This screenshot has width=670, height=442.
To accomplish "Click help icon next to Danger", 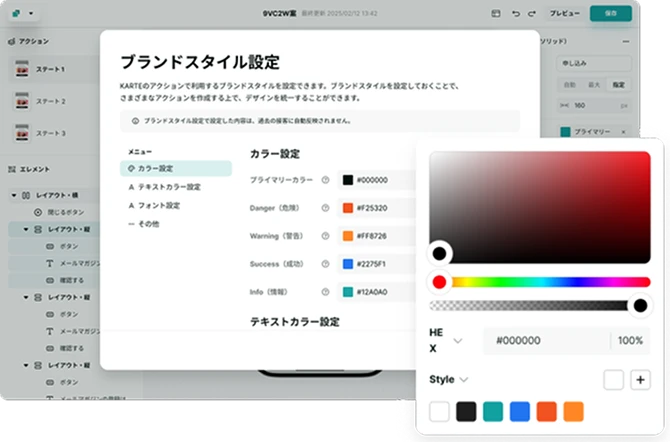I will click(325, 208).
